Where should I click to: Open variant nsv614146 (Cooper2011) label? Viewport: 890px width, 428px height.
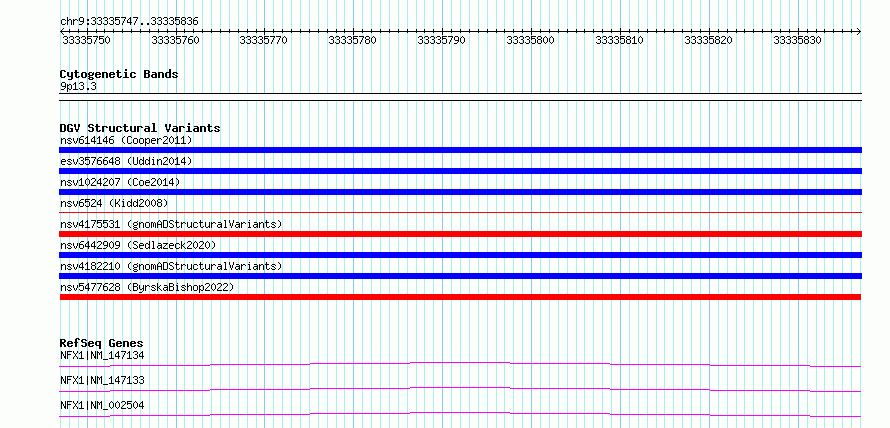pyautogui.click(x=126, y=140)
